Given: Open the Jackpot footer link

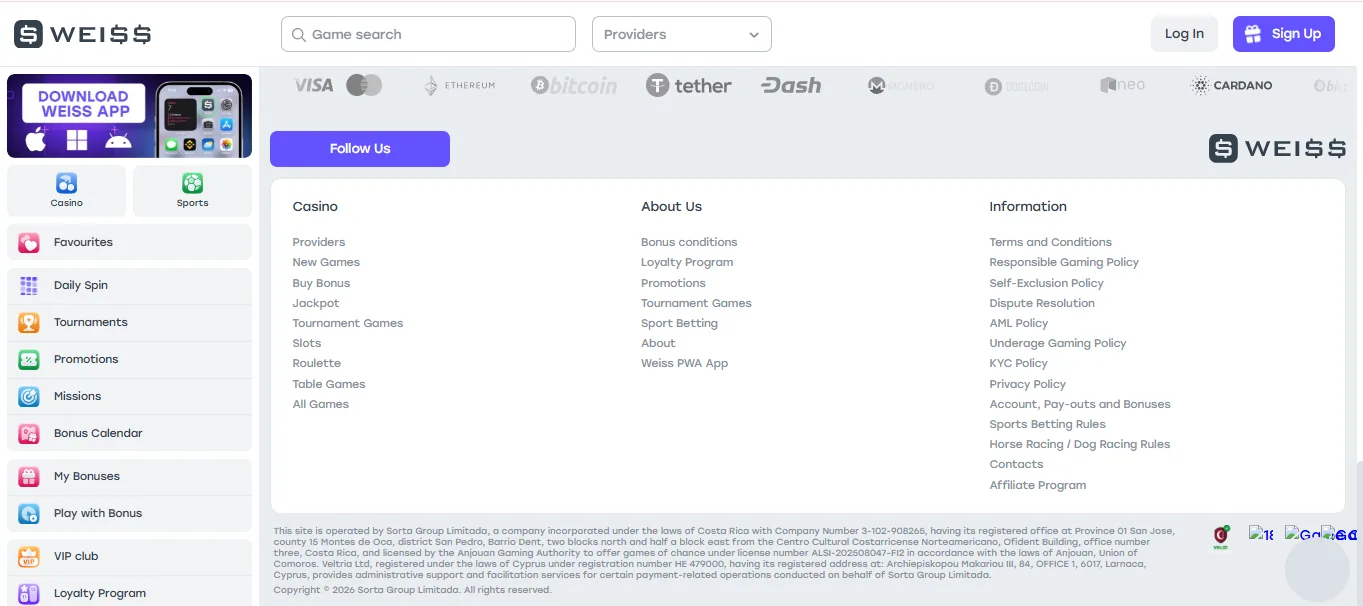Looking at the screenshot, I should coord(316,303).
